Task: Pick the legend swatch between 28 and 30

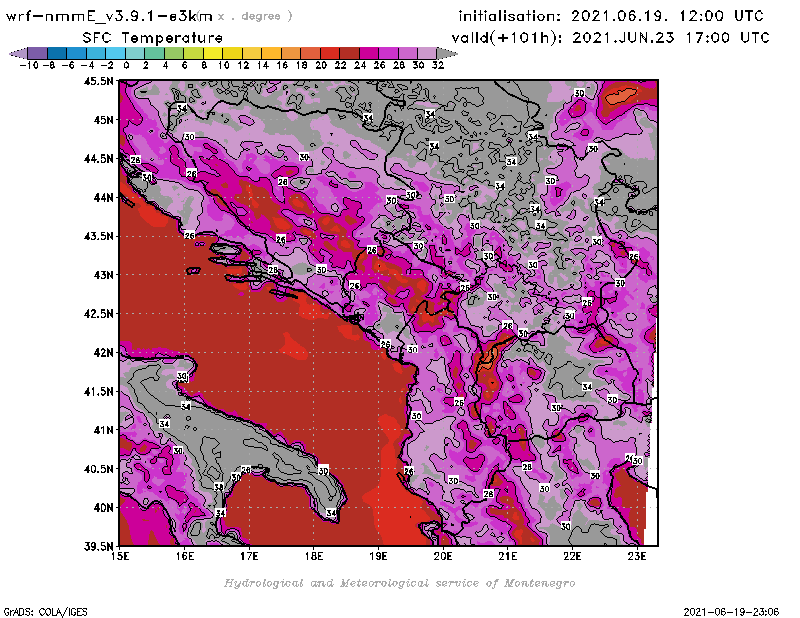Action: click(x=407, y=53)
